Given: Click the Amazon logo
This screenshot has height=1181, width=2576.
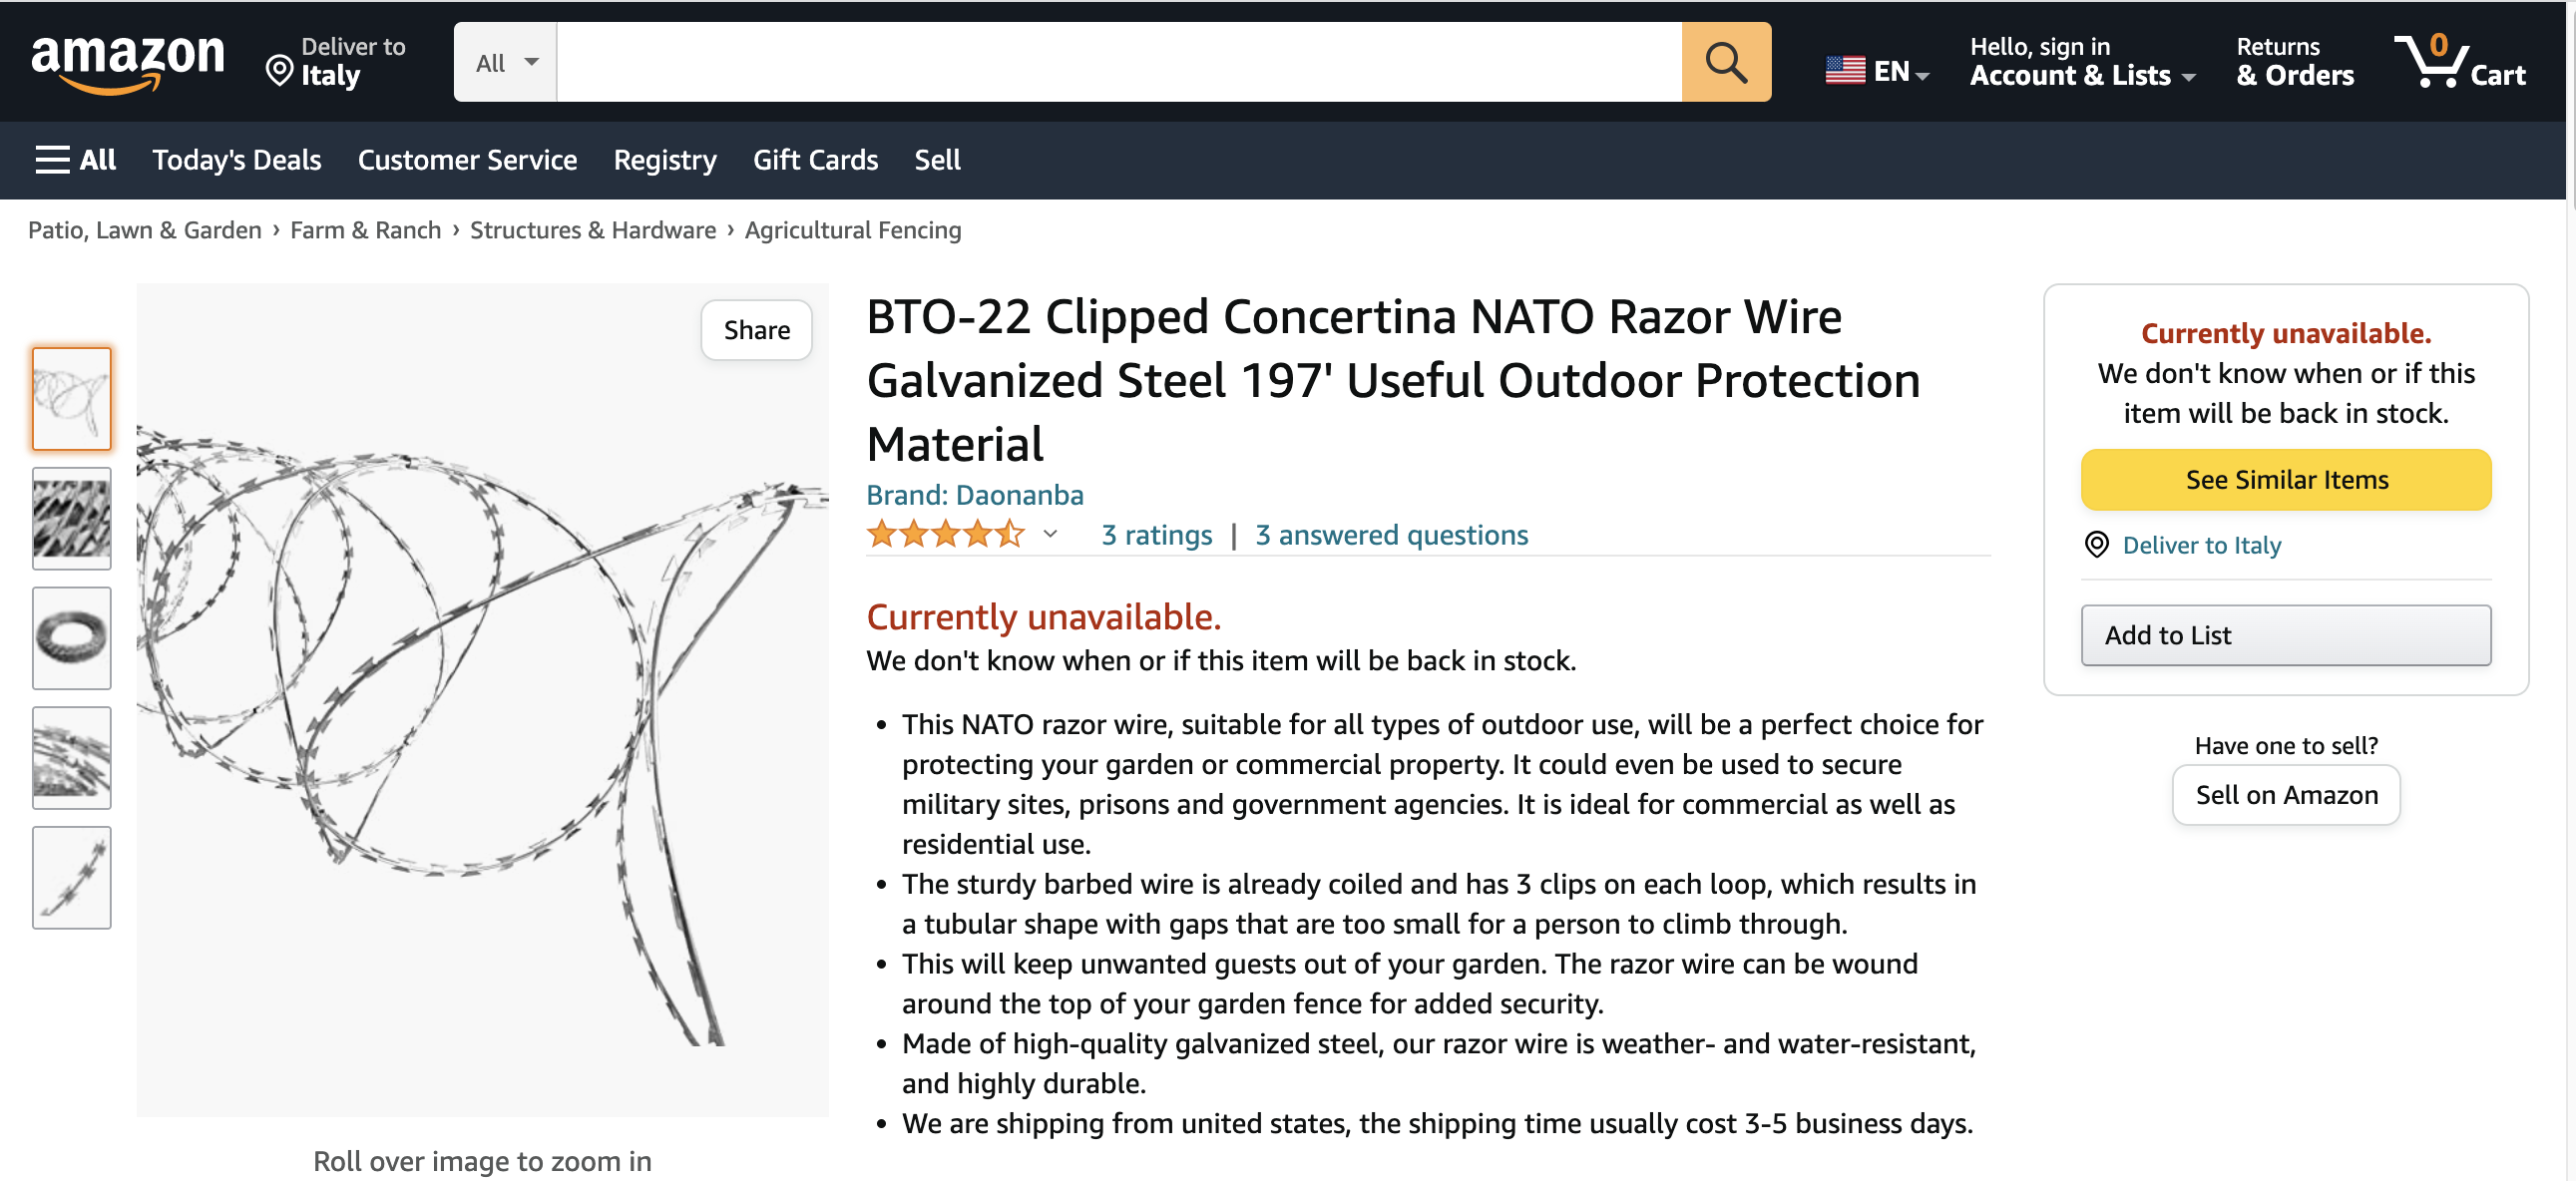Looking at the screenshot, I should (128, 62).
